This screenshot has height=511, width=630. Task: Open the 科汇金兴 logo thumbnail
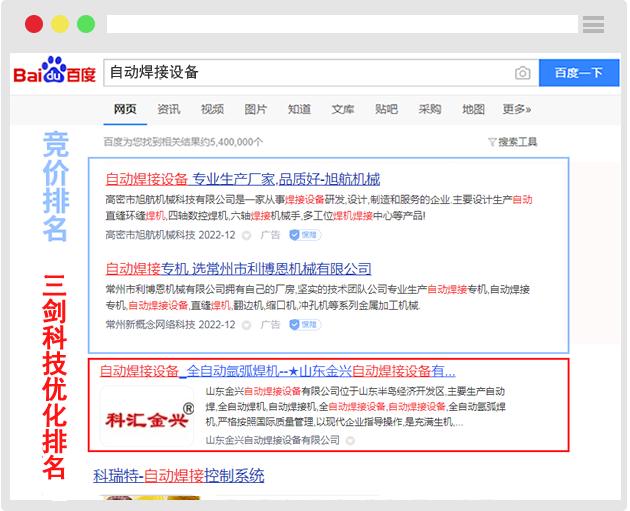click(x=147, y=416)
